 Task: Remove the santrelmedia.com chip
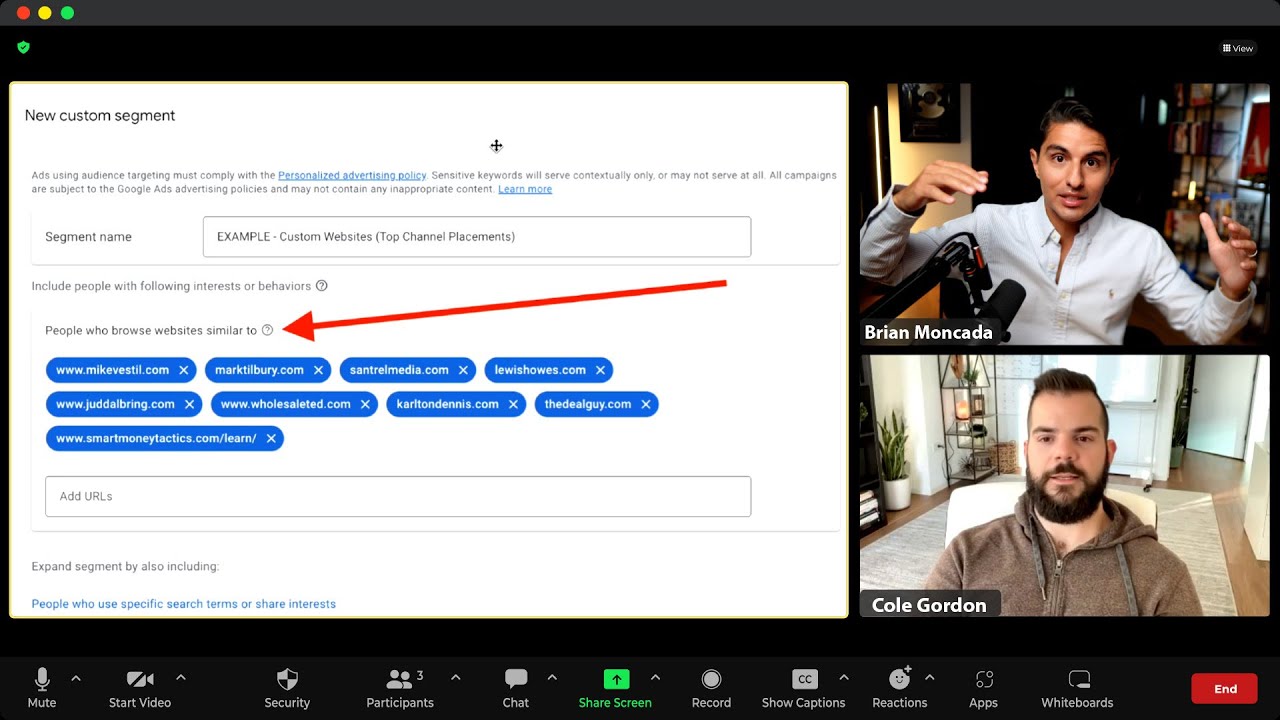click(x=463, y=370)
